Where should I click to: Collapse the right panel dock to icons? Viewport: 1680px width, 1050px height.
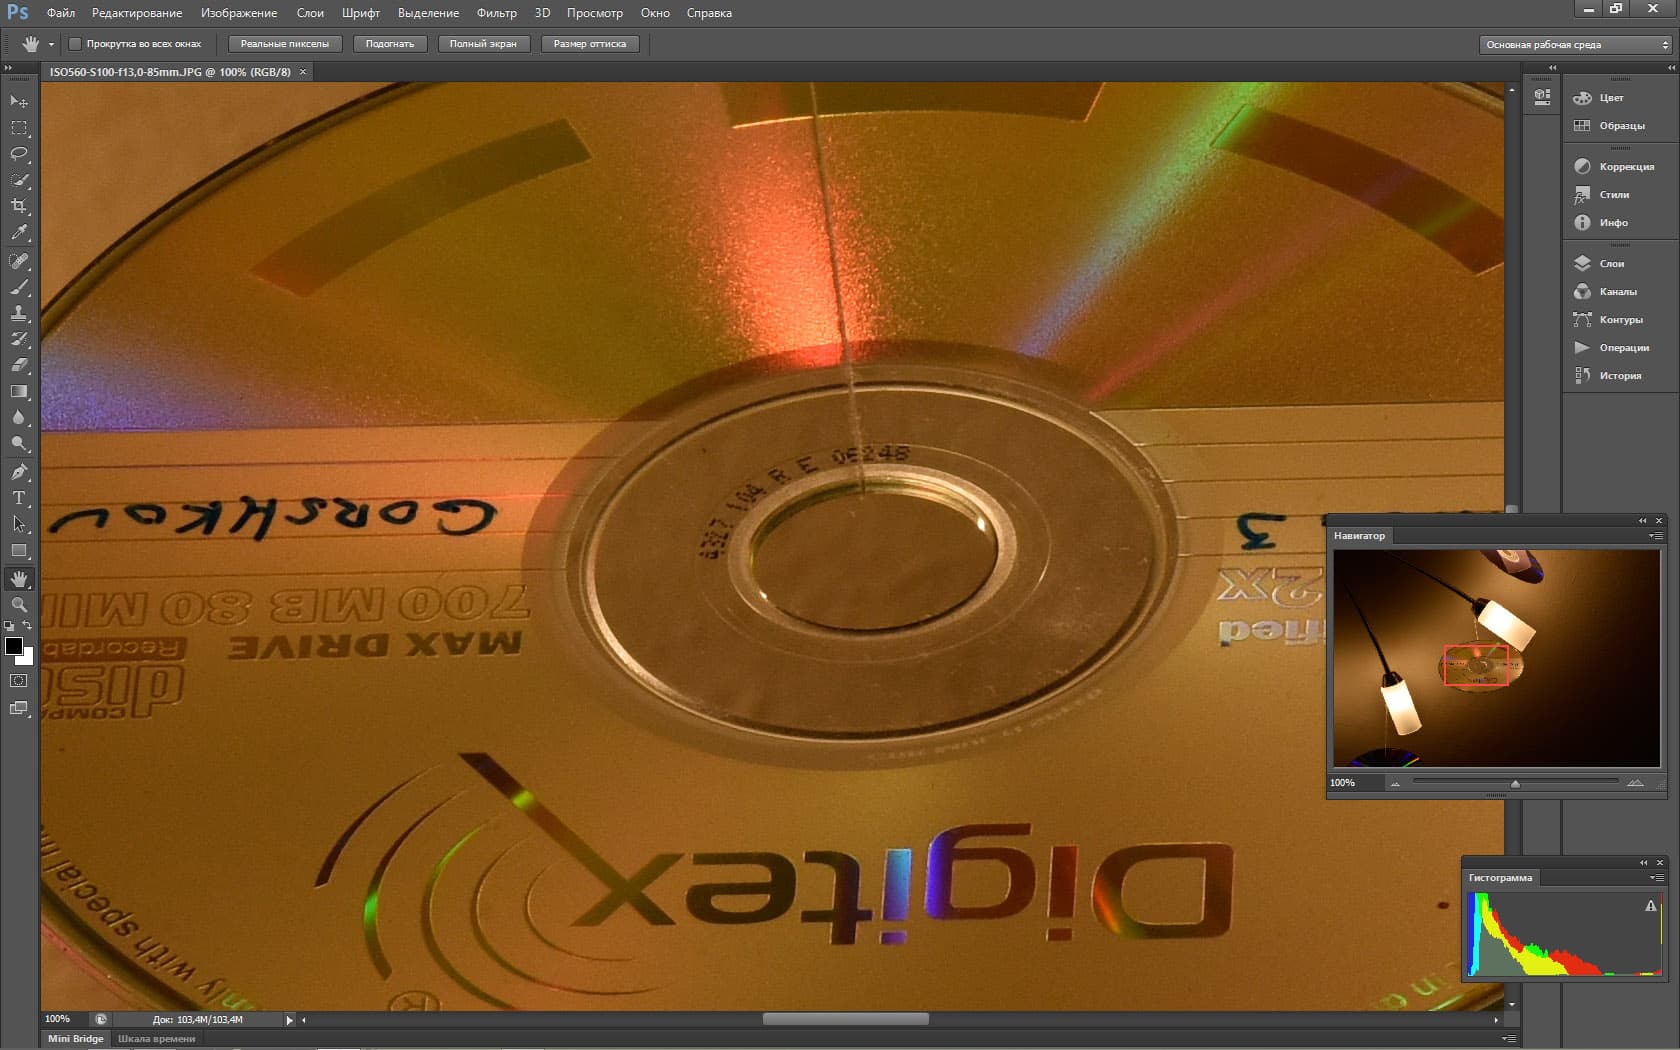coord(1671,68)
